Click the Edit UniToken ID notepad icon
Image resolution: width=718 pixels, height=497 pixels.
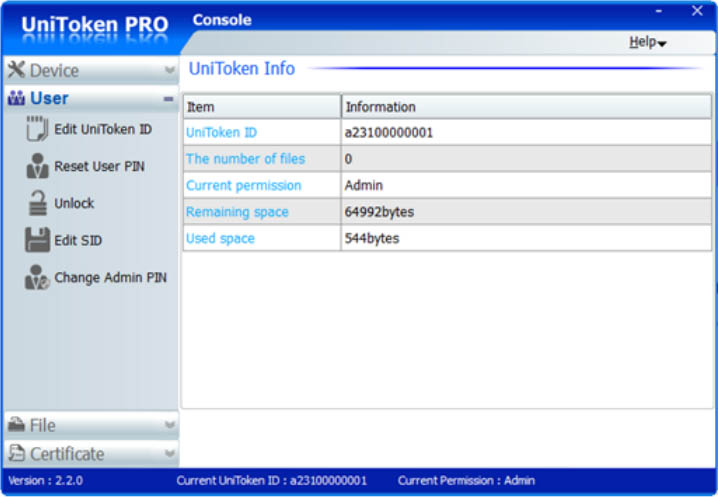pos(37,129)
